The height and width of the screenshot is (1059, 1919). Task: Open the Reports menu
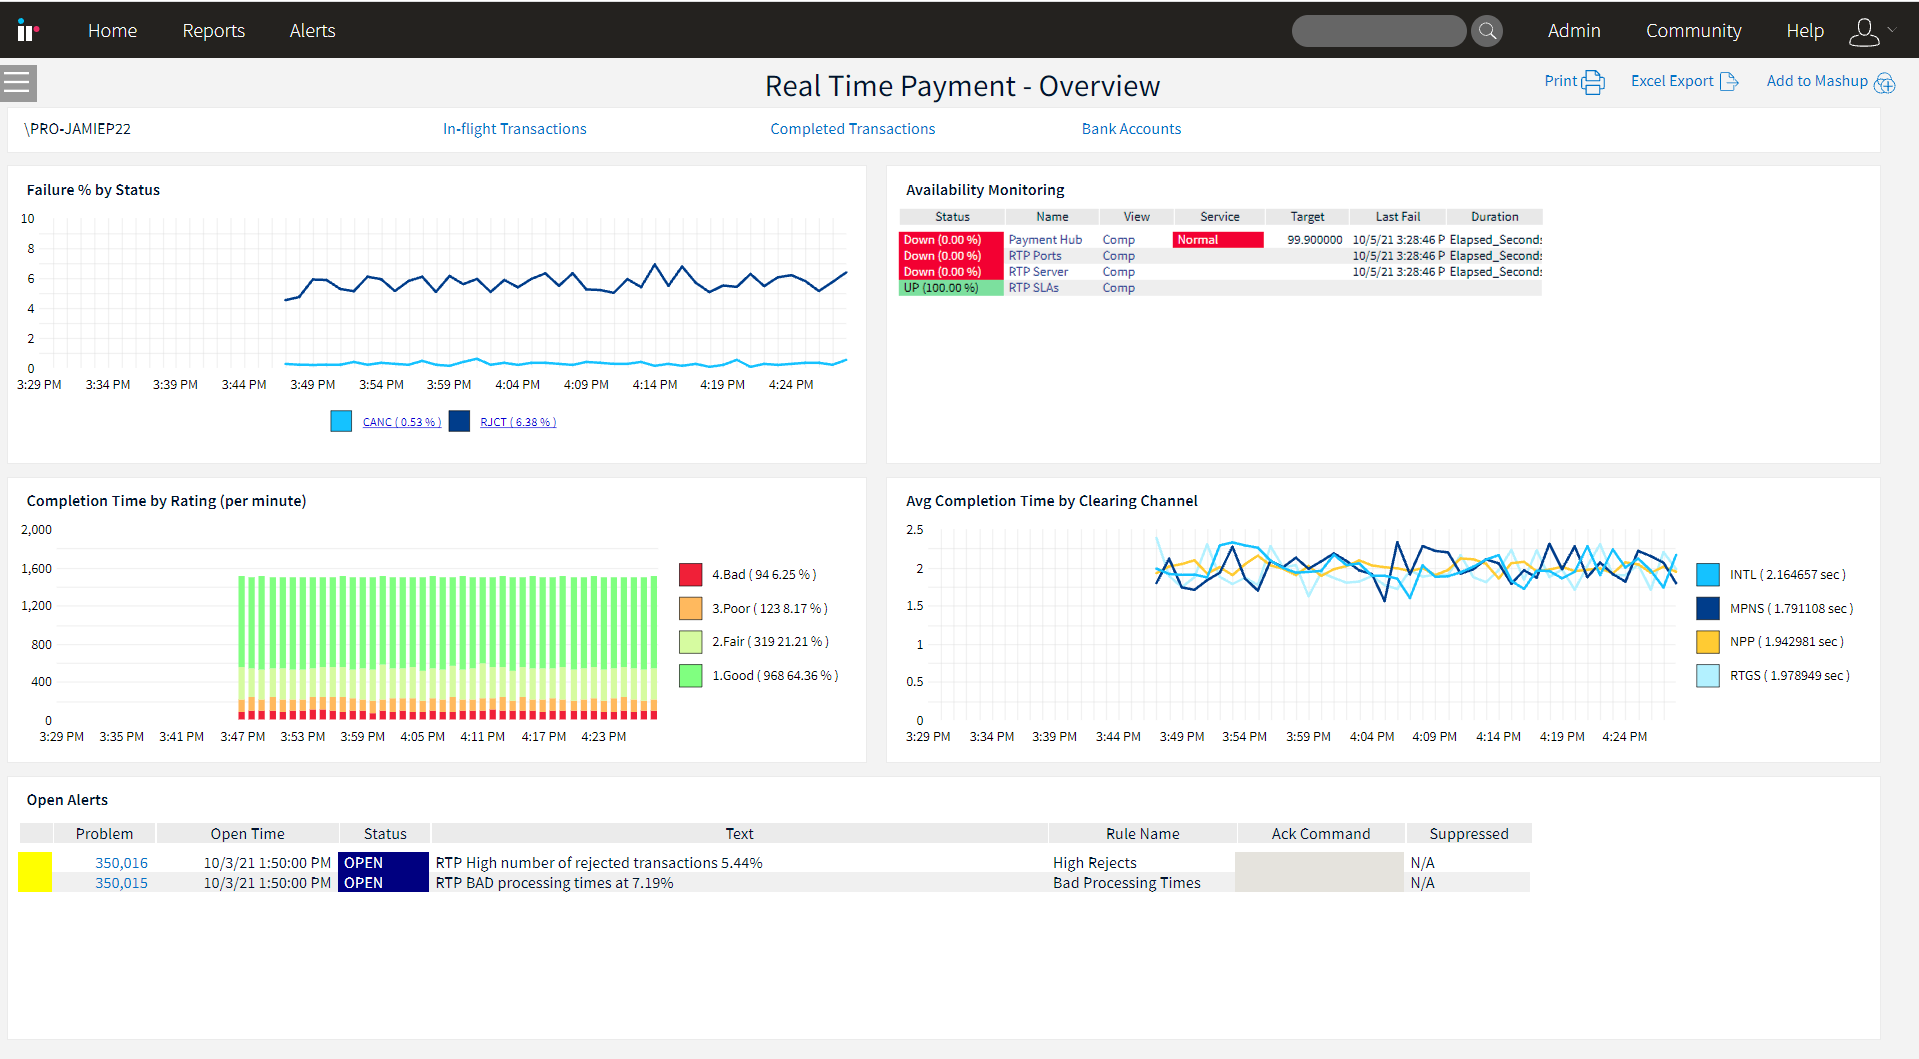213,30
